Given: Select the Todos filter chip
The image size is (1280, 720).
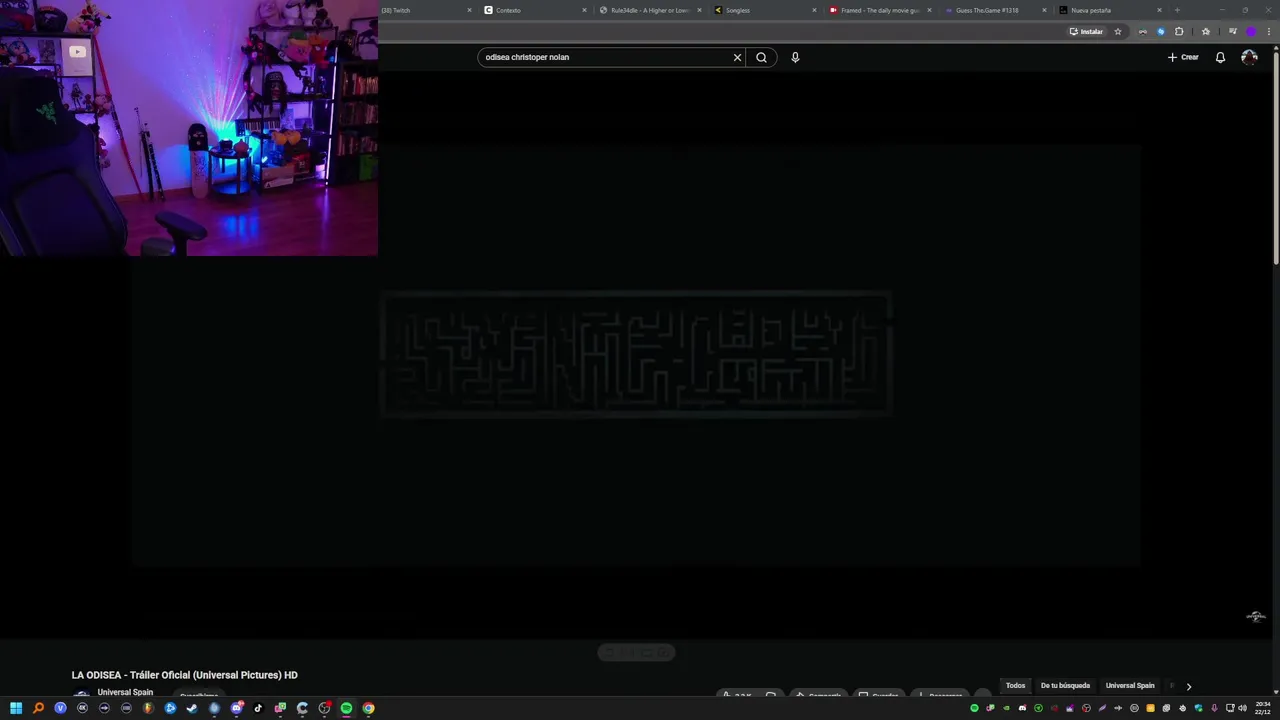Looking at the screenshot, I should tap(1015, 686).
